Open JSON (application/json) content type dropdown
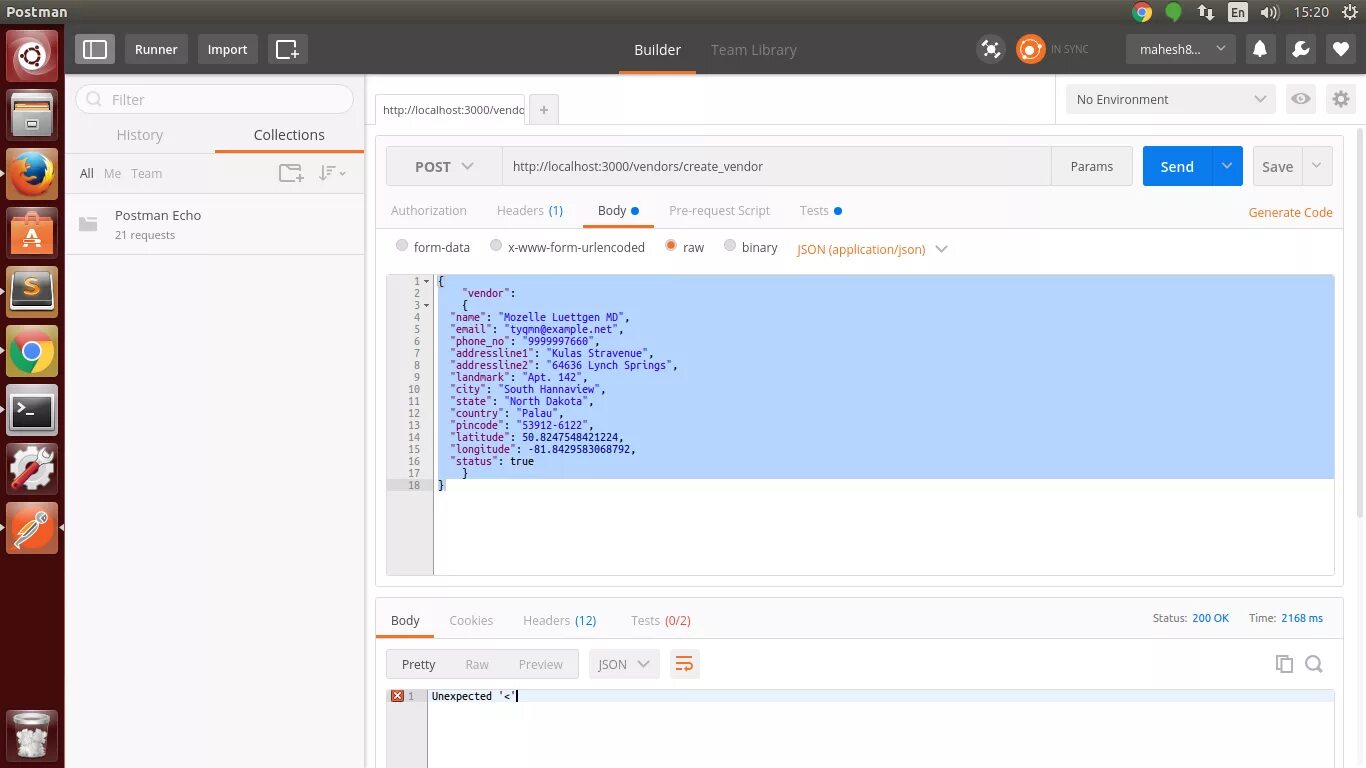Screen dimensions: 1366x768 click(x=872, y=249)
